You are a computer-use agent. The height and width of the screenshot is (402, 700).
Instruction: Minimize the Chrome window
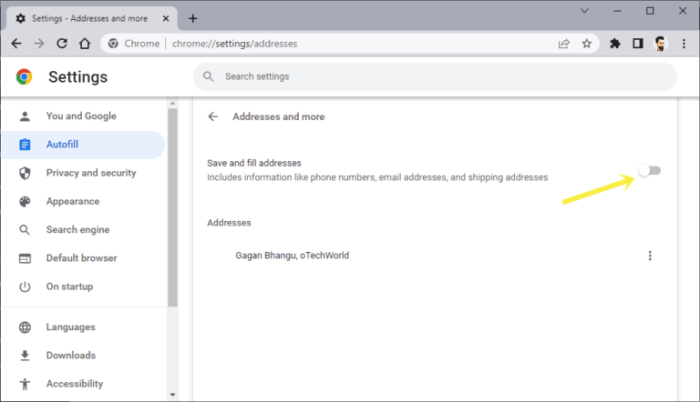[617, 11]
